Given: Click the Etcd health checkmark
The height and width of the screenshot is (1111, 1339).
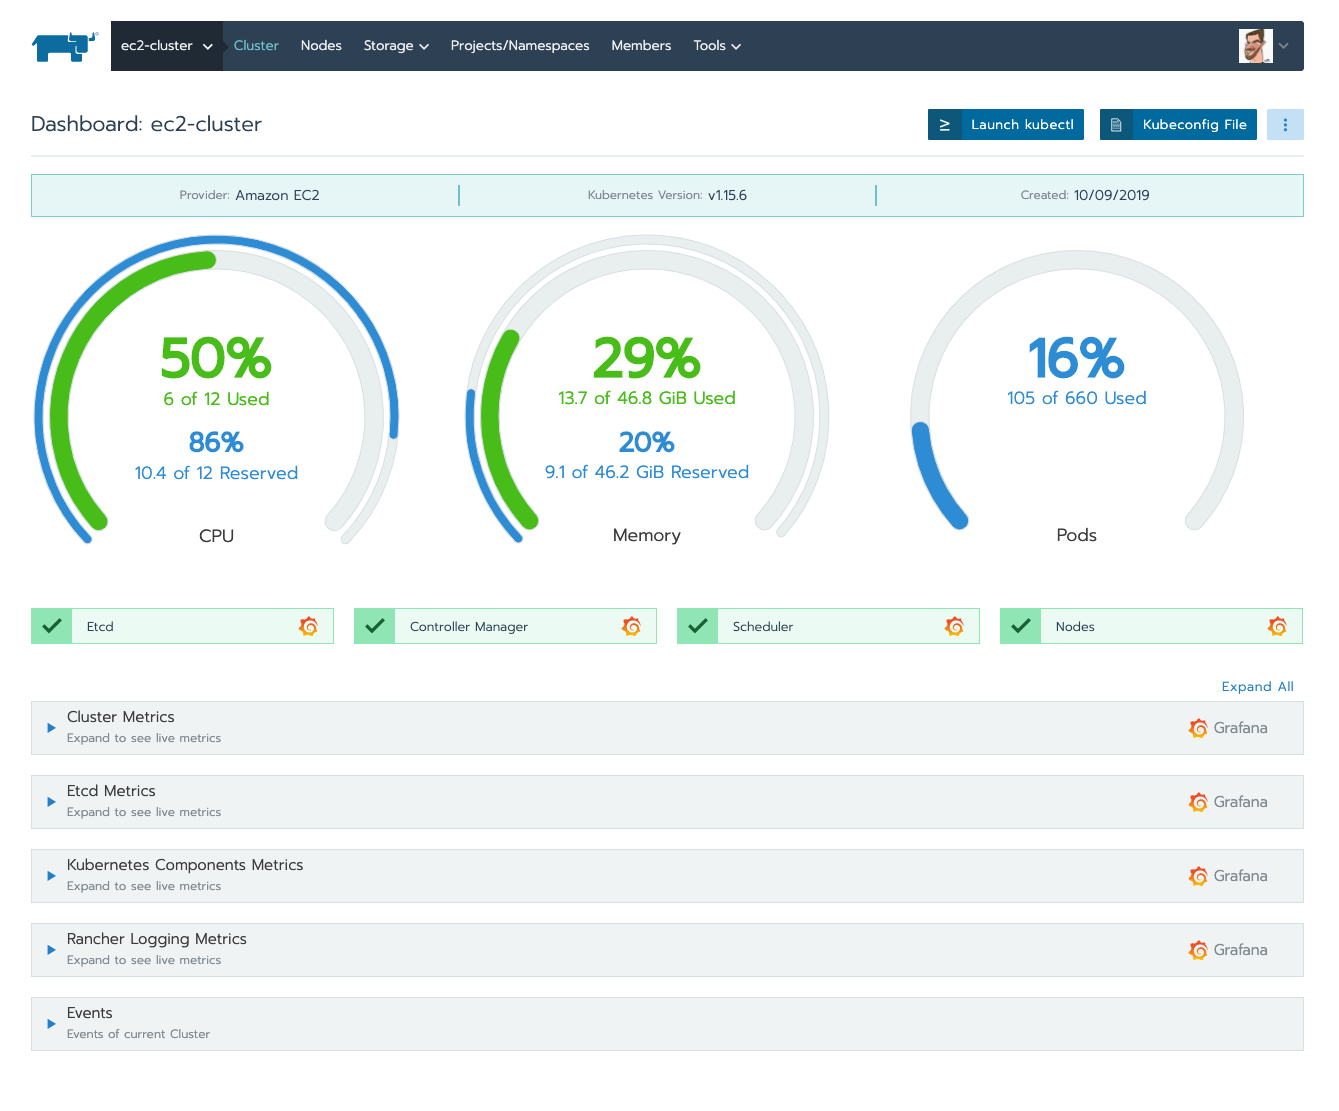Looking at the screenshot, I should click(x=52, y=626).
